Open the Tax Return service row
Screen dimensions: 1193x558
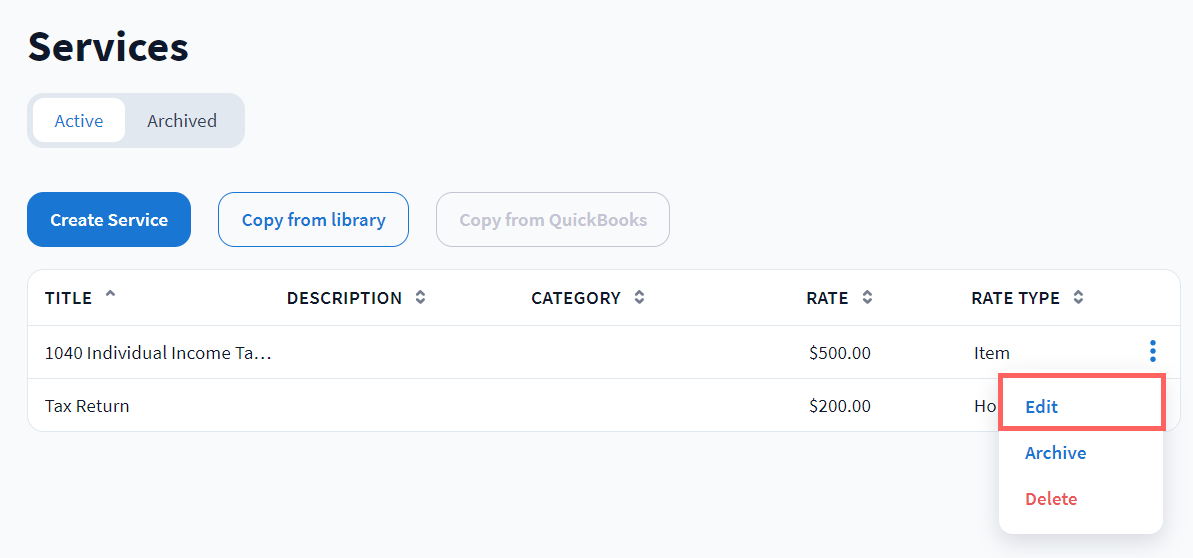(87, 406)
